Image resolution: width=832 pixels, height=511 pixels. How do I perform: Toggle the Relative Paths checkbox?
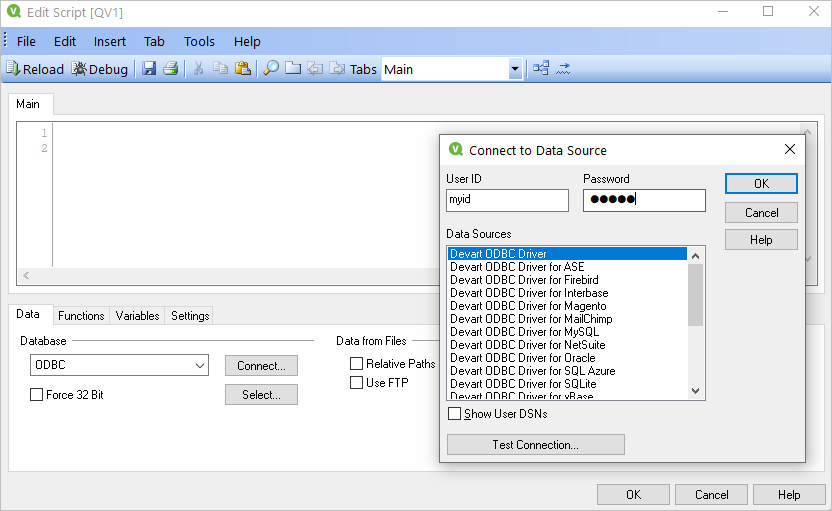pos(356,364)
